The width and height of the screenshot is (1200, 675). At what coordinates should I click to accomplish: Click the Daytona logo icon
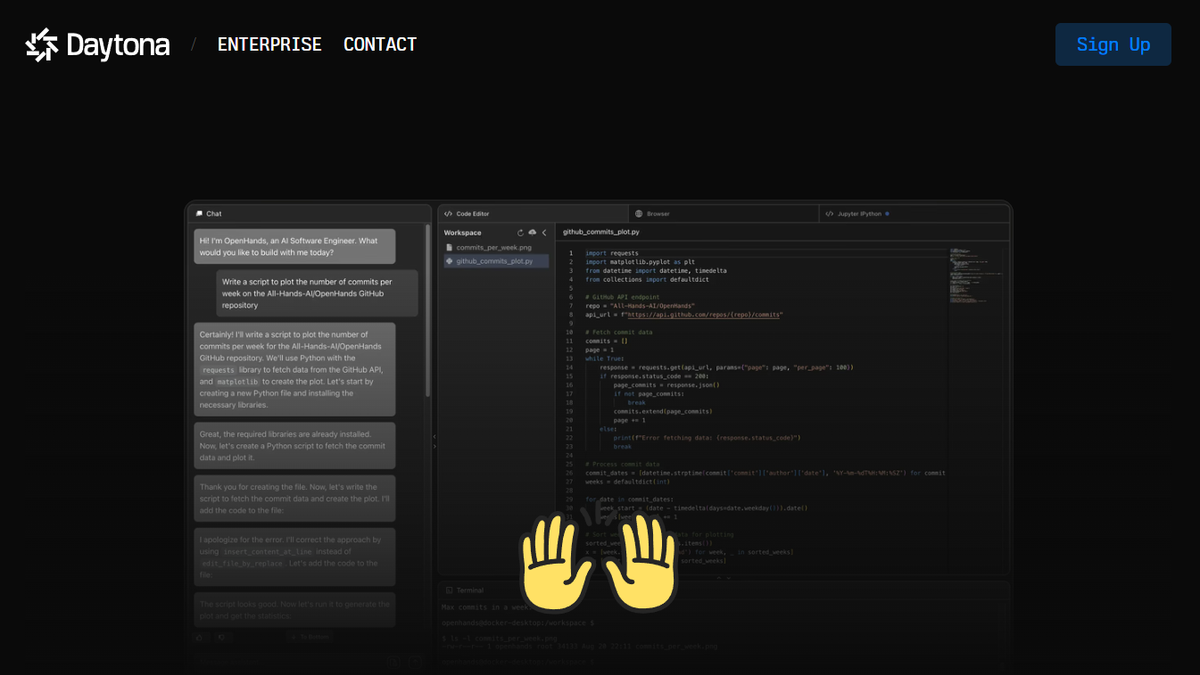(x=42, y=45)
